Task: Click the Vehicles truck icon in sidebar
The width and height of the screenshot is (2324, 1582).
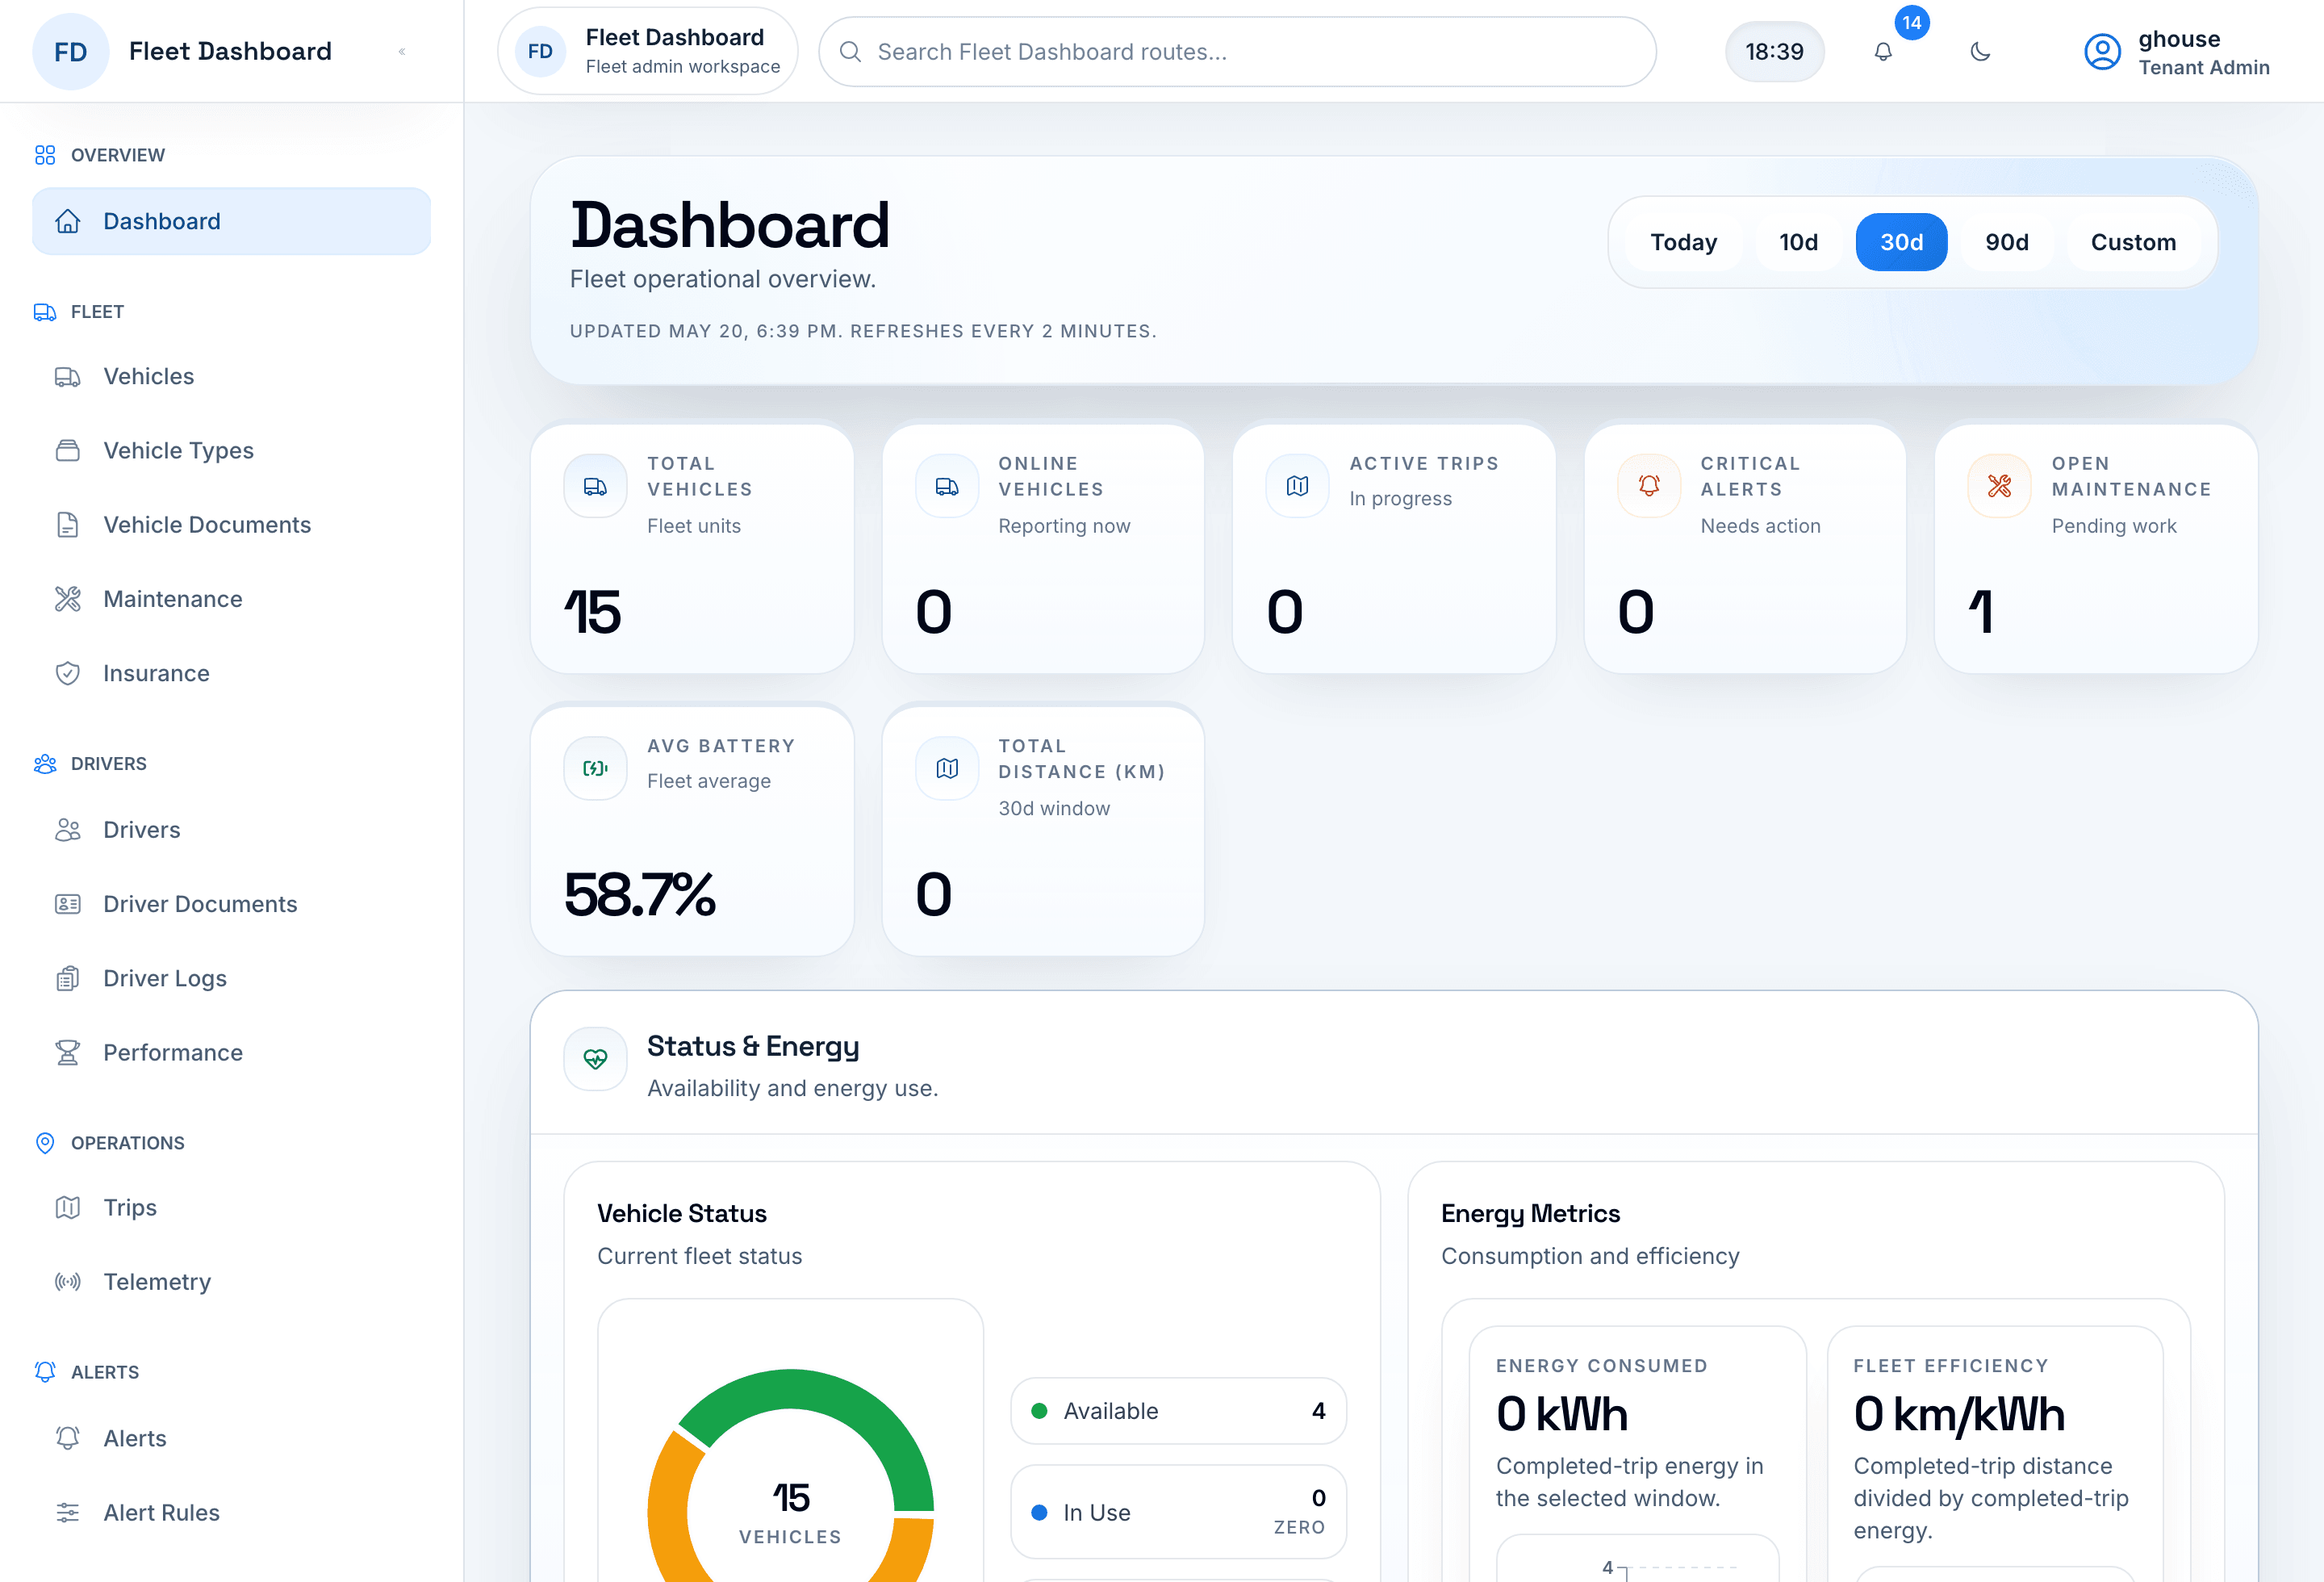Action: [67, 377]
